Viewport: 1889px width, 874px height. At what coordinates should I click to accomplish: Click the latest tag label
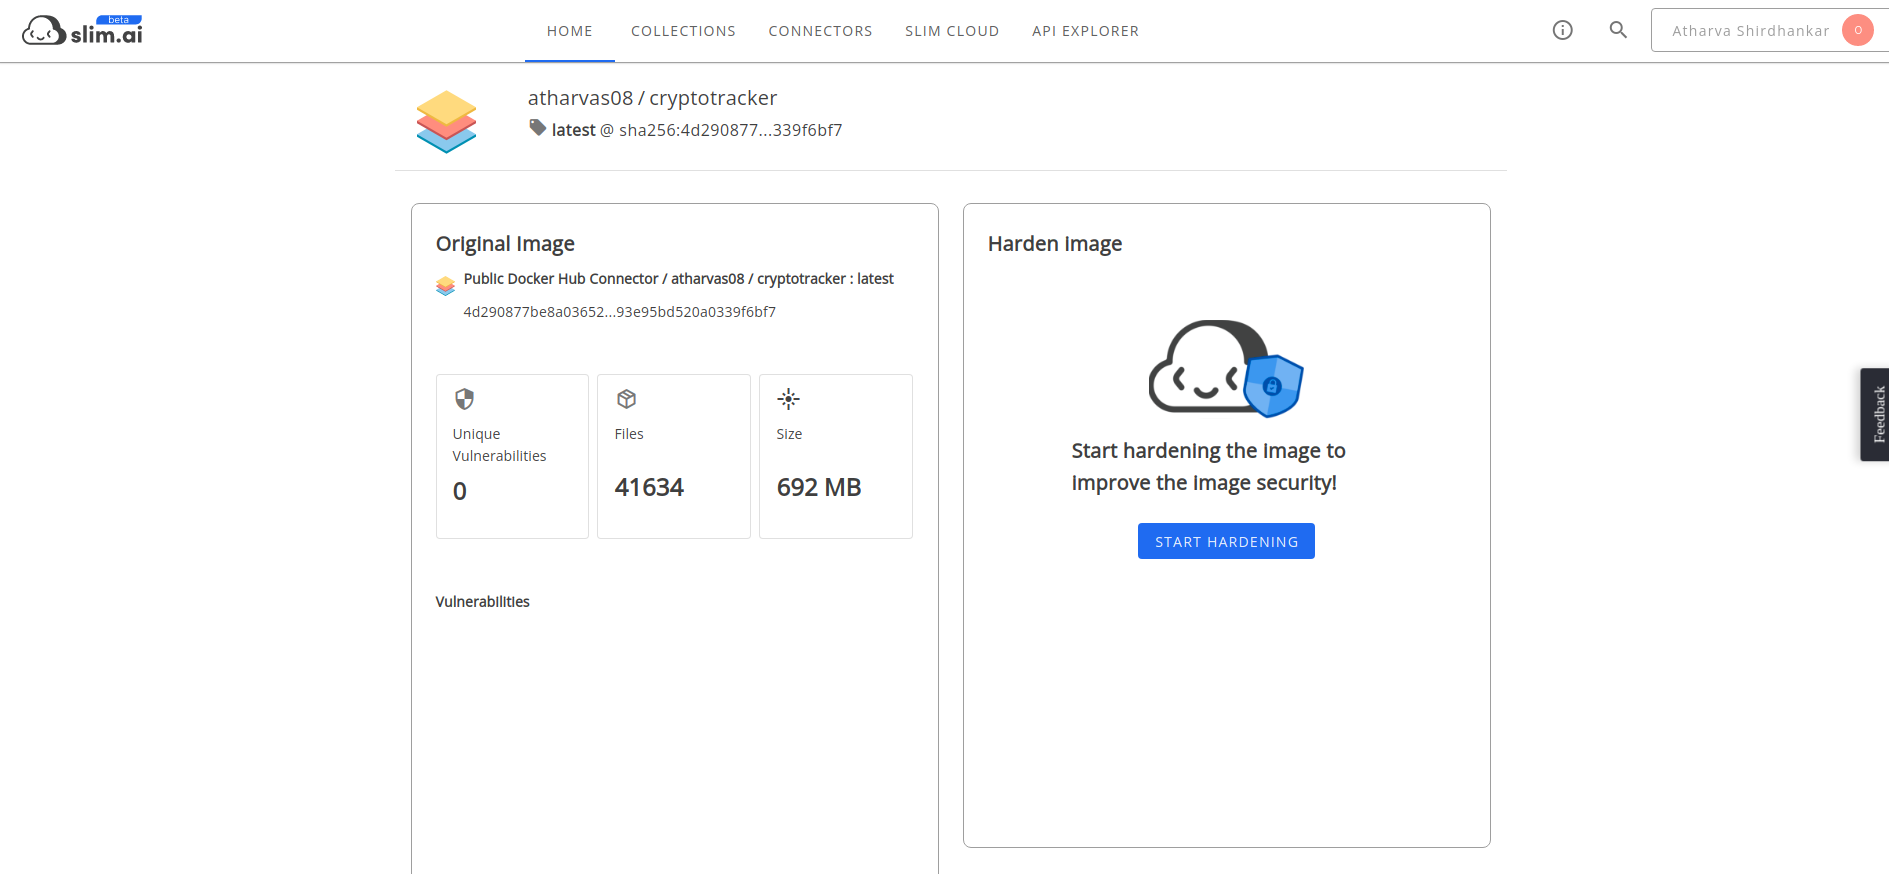[573, 130]
